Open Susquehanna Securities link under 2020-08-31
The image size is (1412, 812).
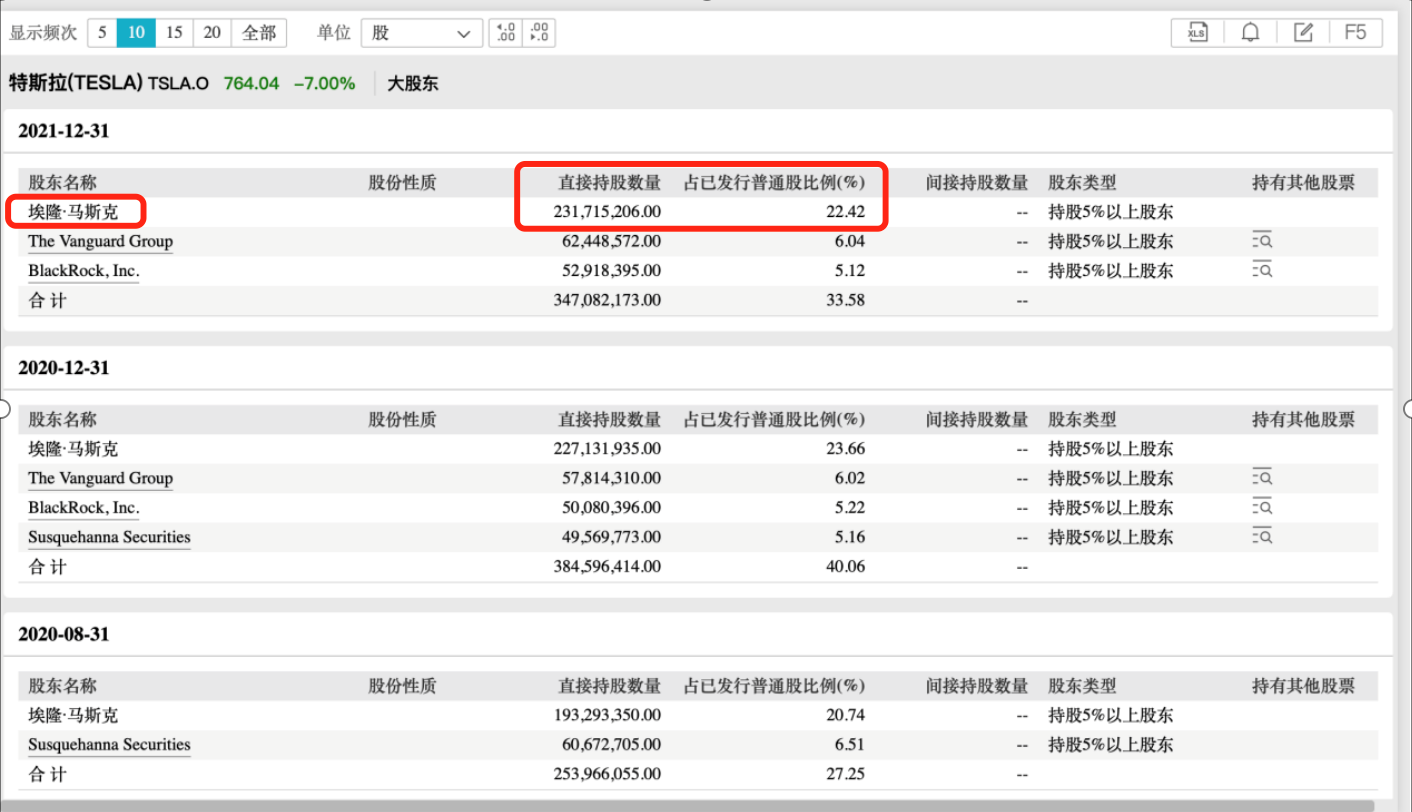109,745
